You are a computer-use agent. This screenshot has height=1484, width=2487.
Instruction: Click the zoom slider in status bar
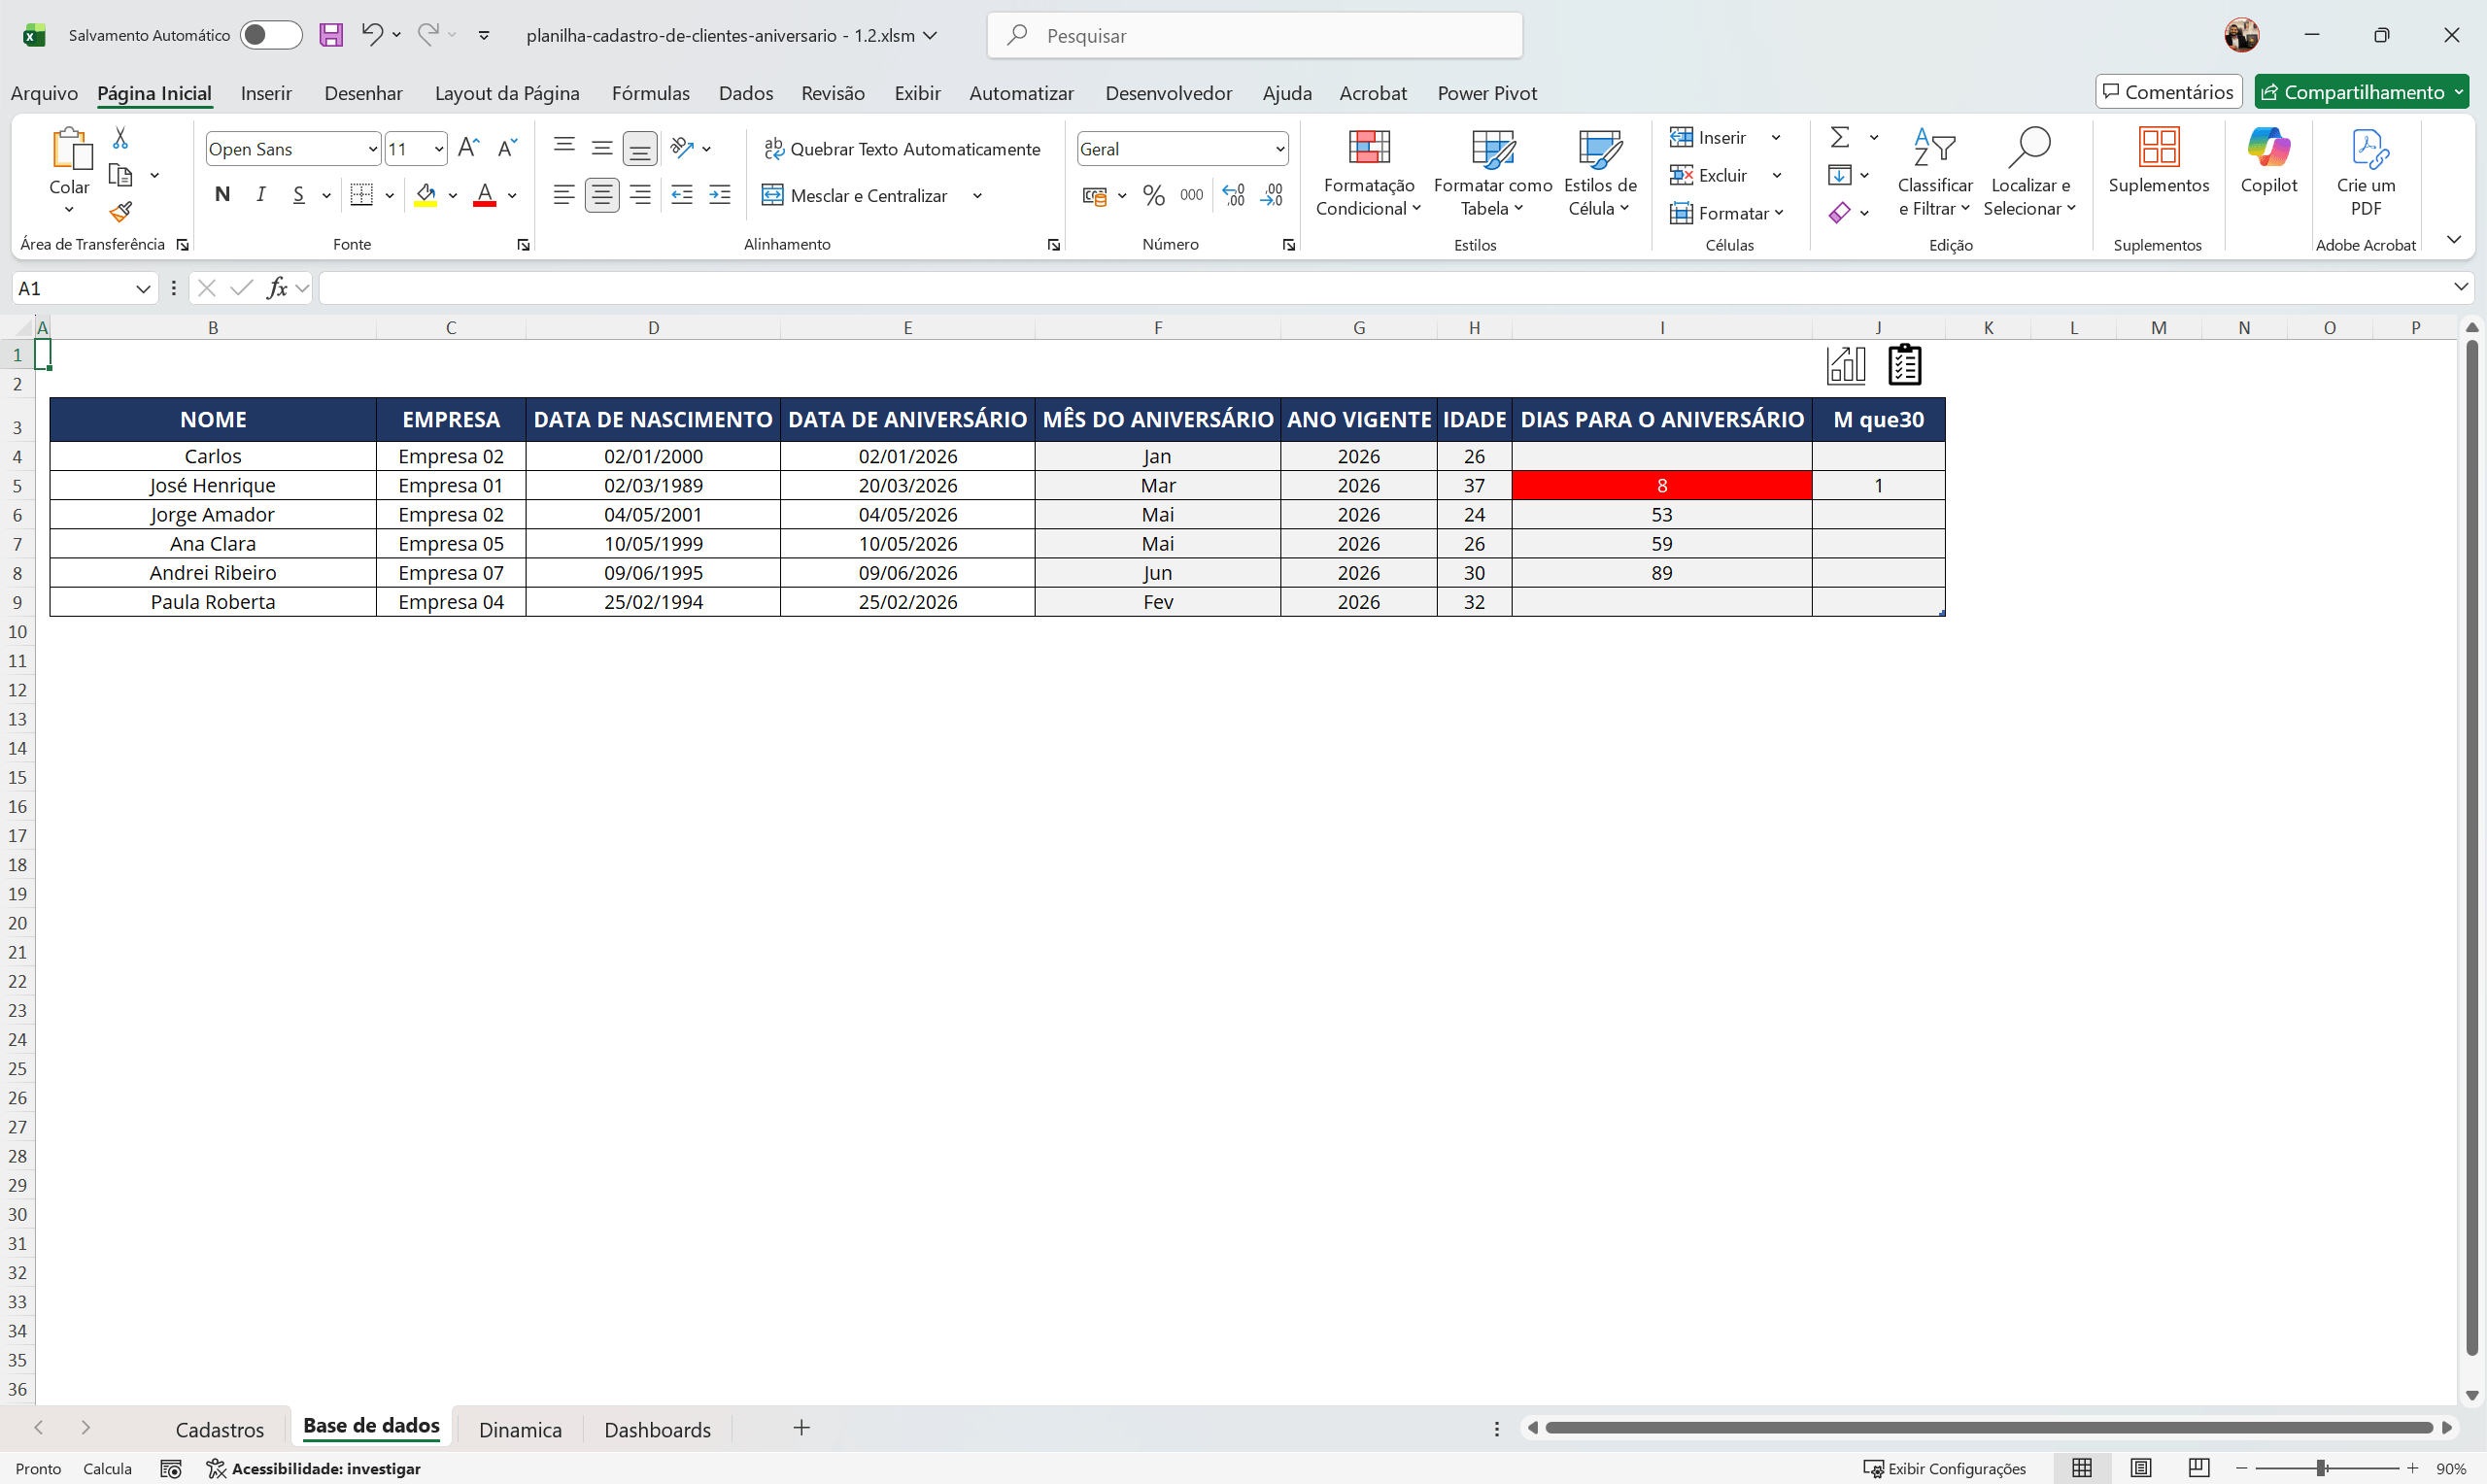(2321, 1468)
